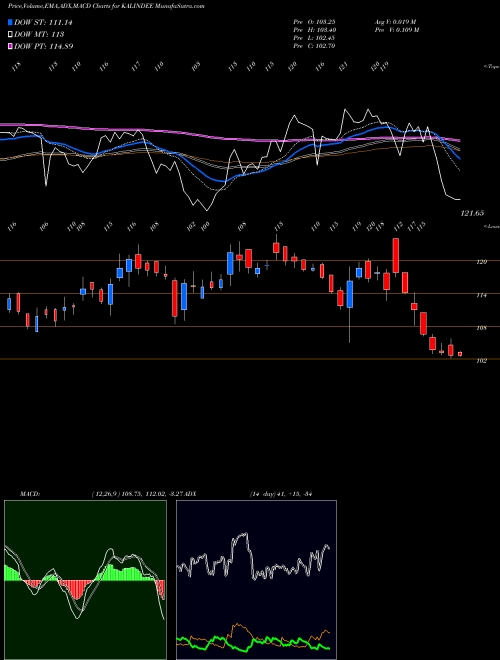Click the 'Pre L: 102.45' value
Screen dimensions: 500x660
(x=314, y=38)
